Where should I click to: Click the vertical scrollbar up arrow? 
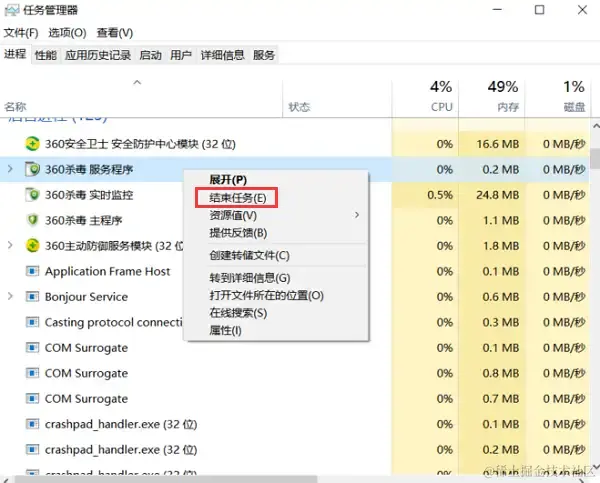[596, 125]
